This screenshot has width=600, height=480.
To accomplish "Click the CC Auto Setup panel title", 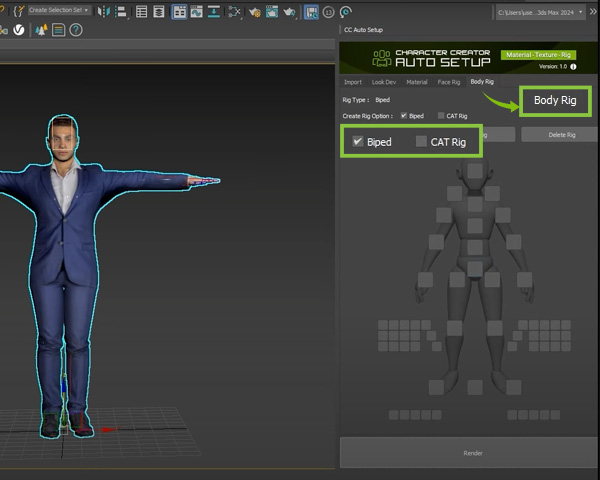I will pos(363,30).
